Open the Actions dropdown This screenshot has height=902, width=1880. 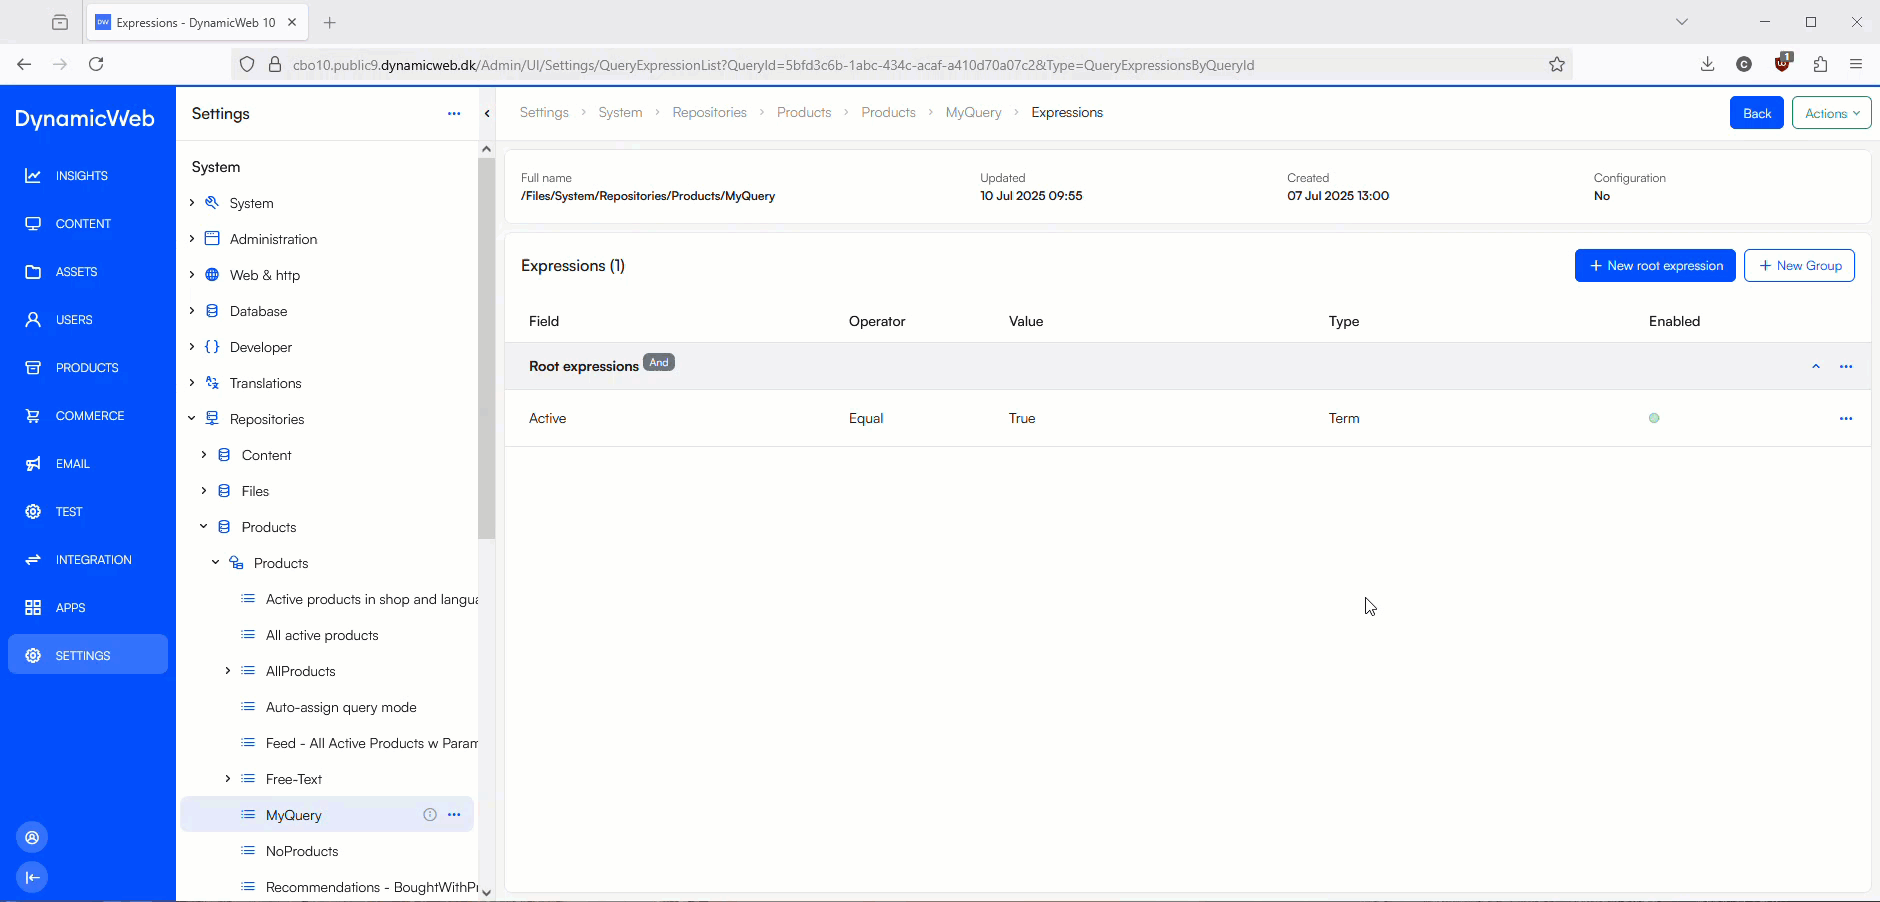[1831, 113]
